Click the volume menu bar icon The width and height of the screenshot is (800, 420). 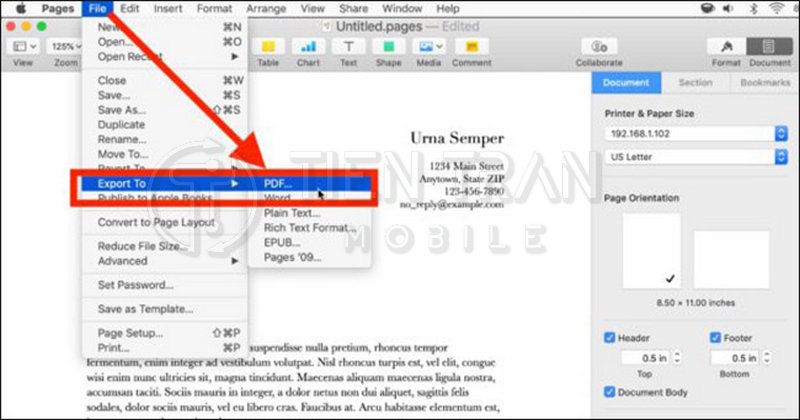[x=729, y=8]
